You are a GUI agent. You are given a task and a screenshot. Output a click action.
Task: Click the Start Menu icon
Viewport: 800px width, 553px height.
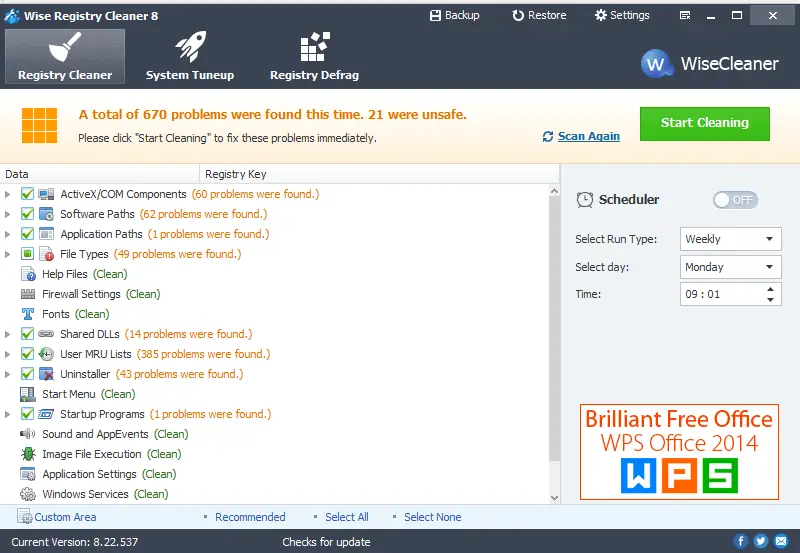28,394
